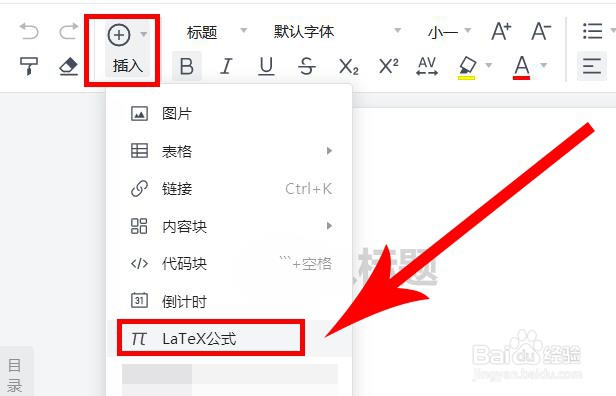616x396 pixels.
Task: Expand highlighter color dropdown arrow
Action: point(489,65)
